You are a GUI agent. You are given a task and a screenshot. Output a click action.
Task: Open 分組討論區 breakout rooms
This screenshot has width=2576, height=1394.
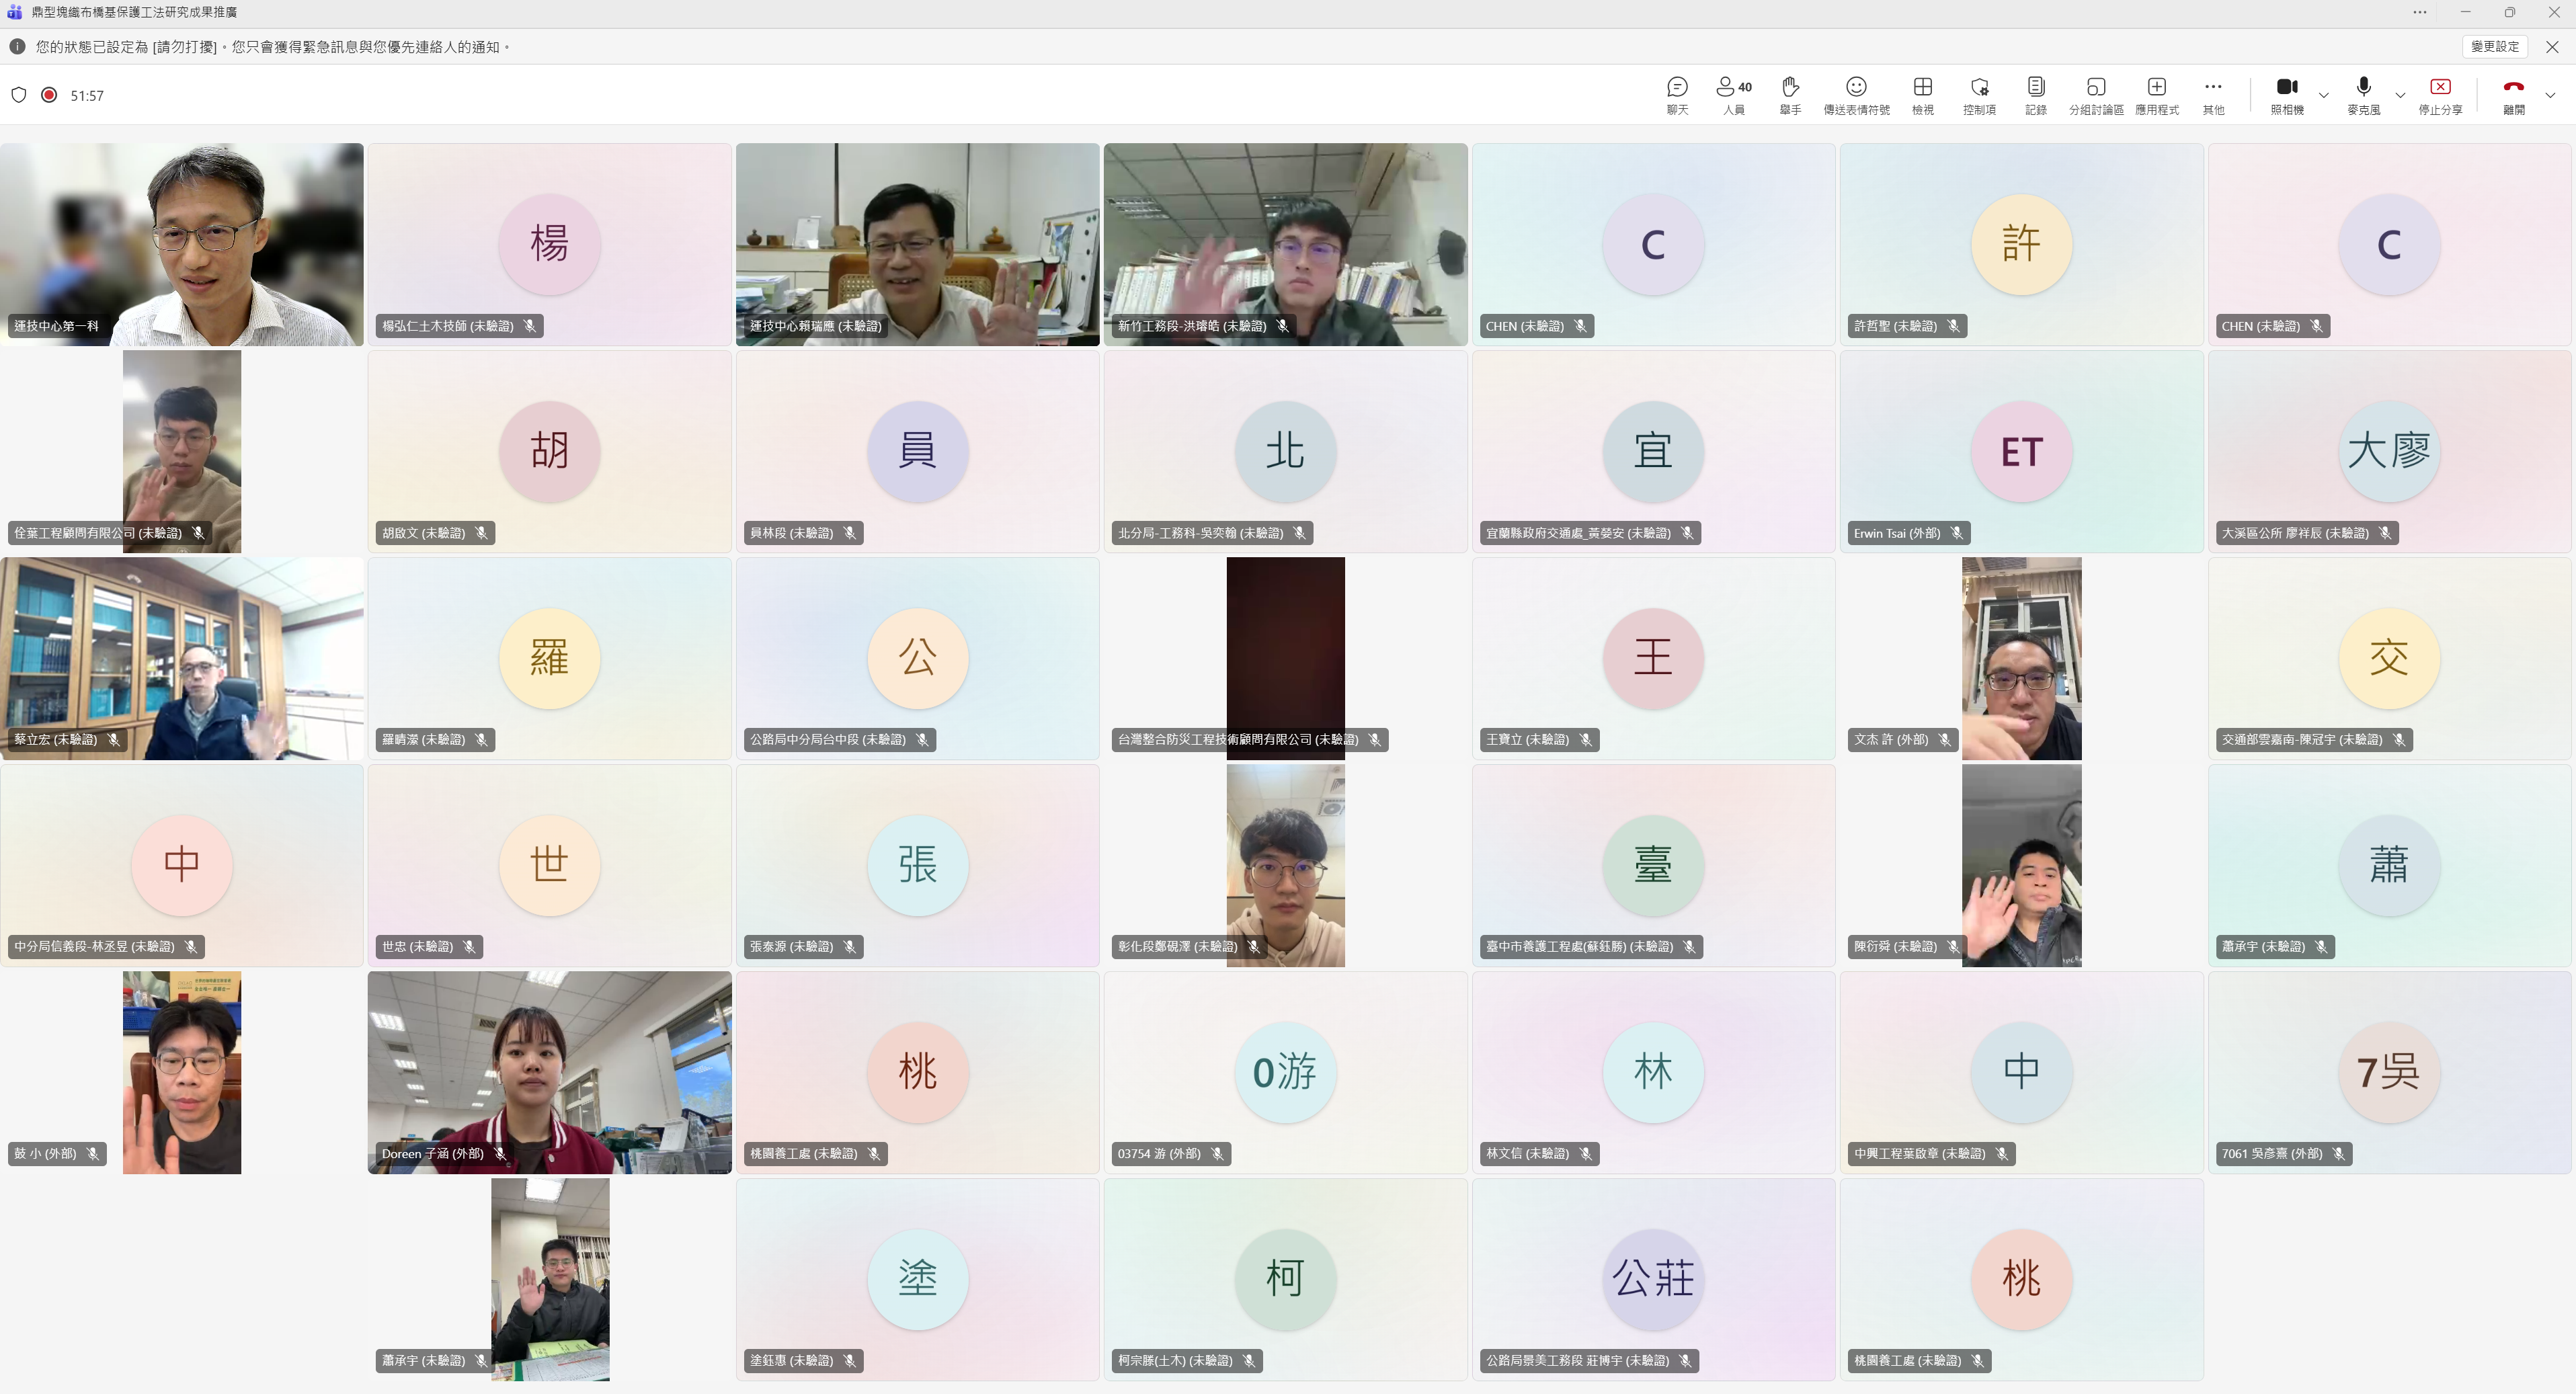(2097, 95)
